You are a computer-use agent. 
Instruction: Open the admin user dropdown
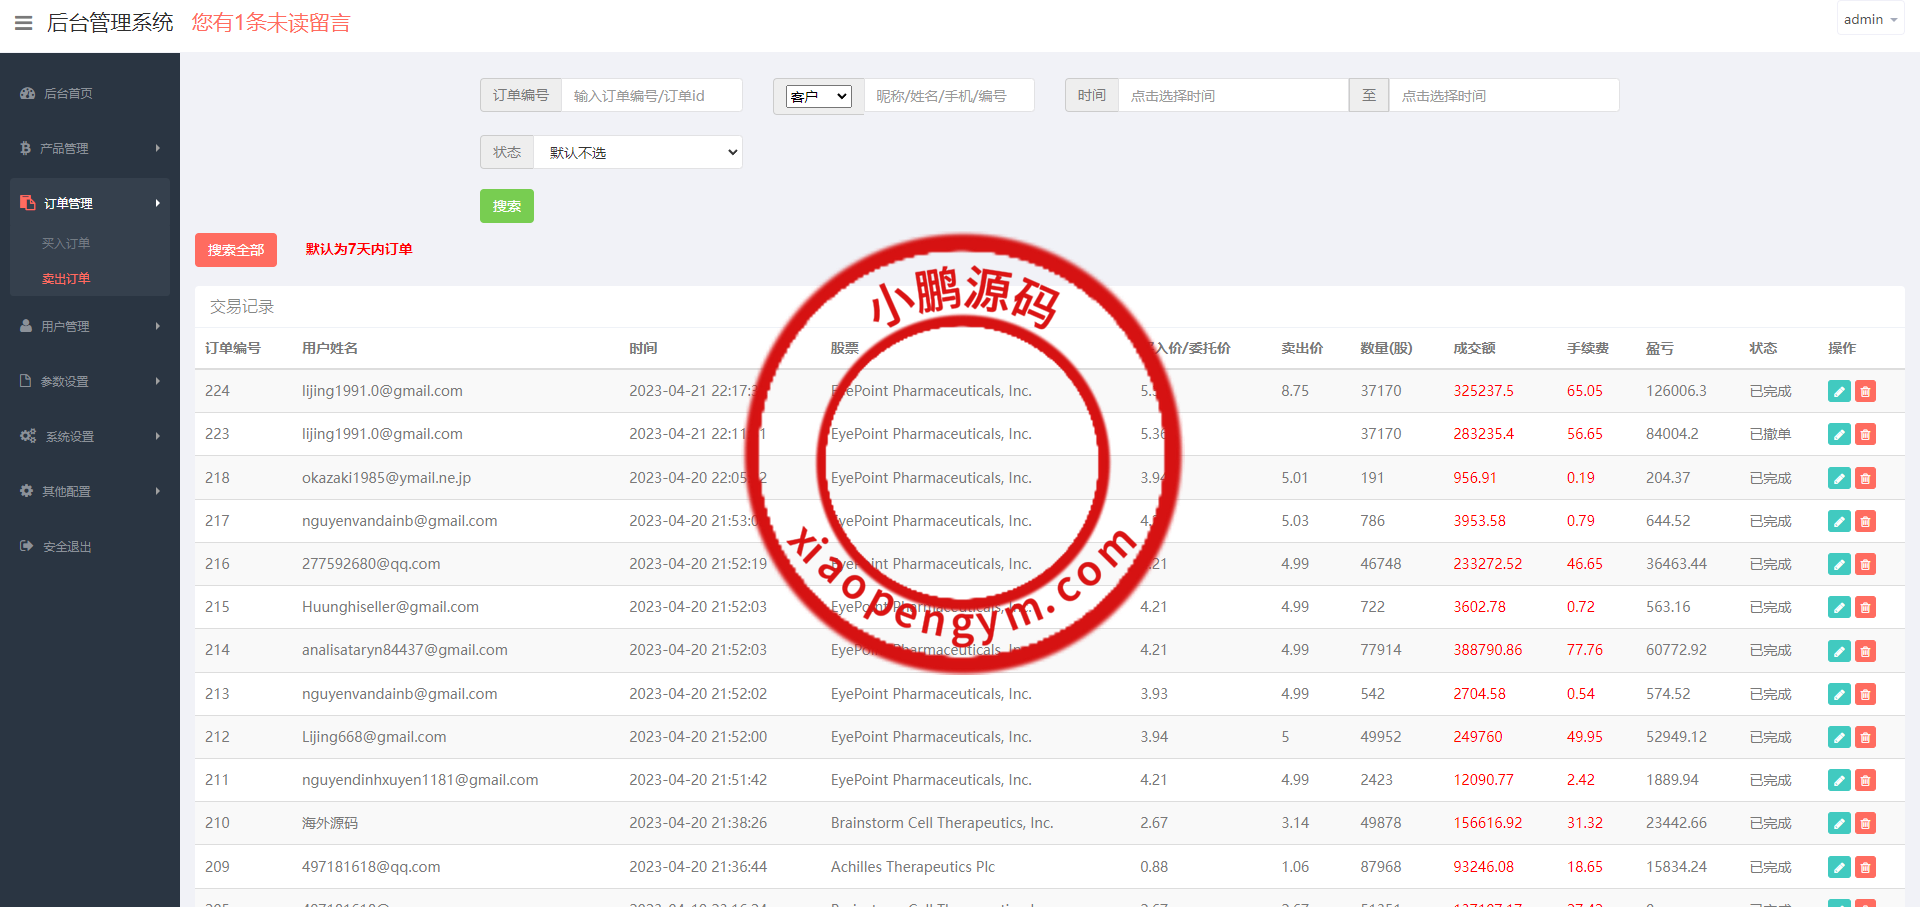[1869, 19]
